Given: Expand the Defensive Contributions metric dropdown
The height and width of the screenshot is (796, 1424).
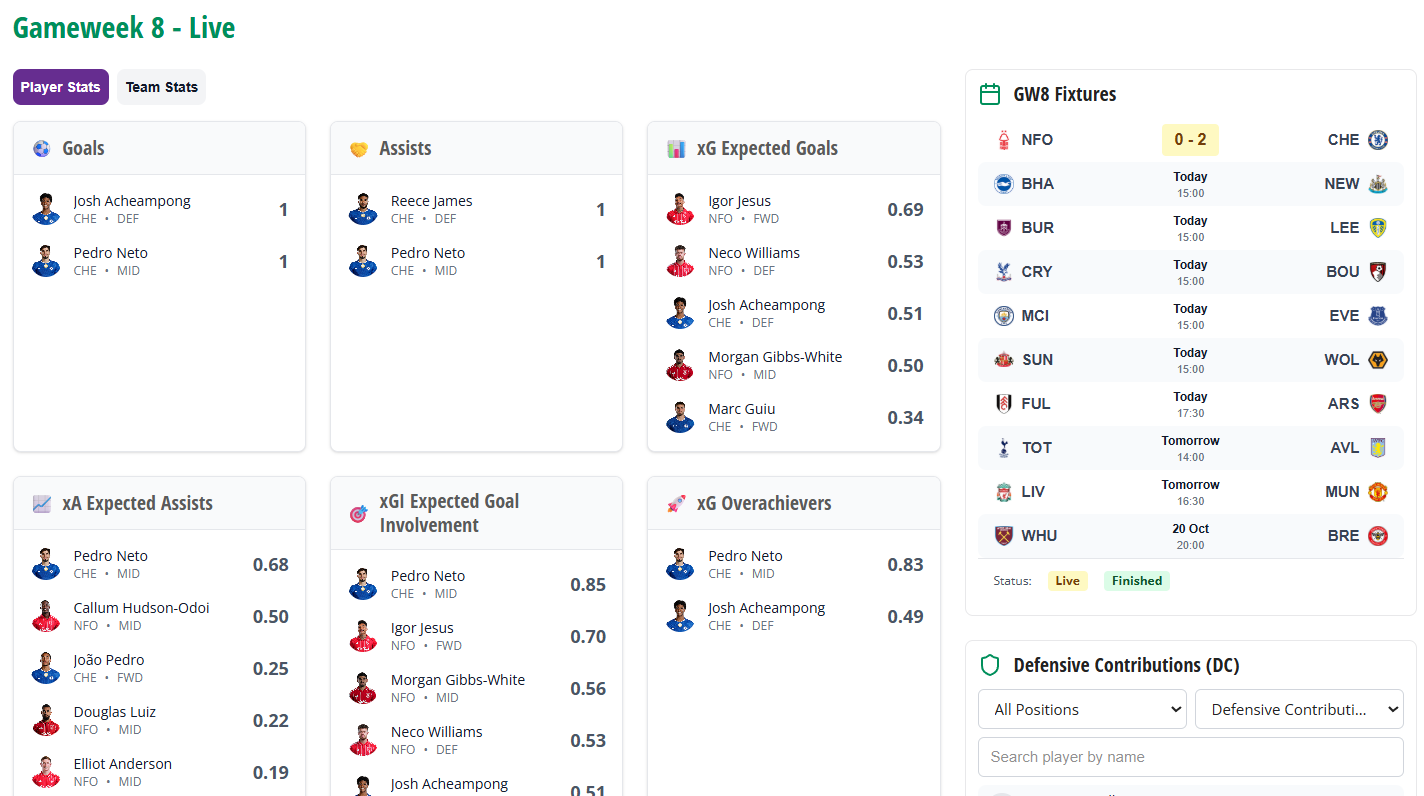Looking at the screenshot, I should pos(1299,709).
